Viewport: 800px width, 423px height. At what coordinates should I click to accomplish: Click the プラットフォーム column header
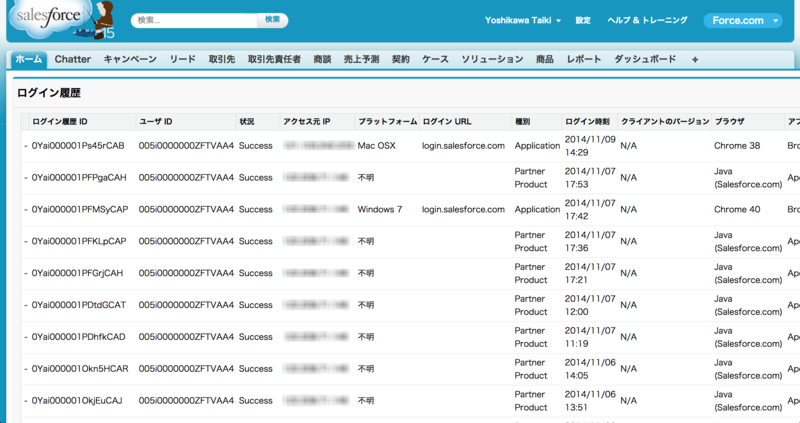388,121
